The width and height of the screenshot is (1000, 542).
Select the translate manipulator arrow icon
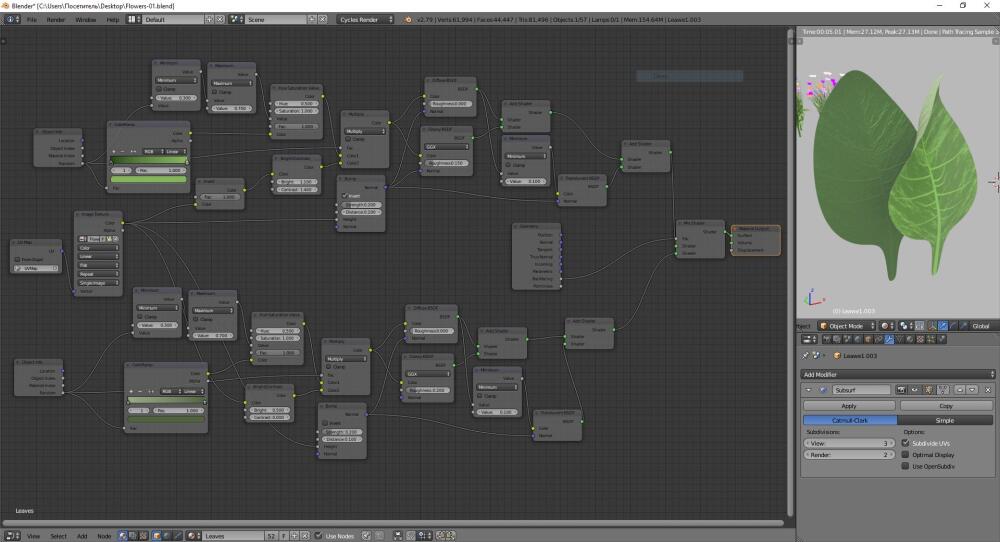click(x=943, y=326)
